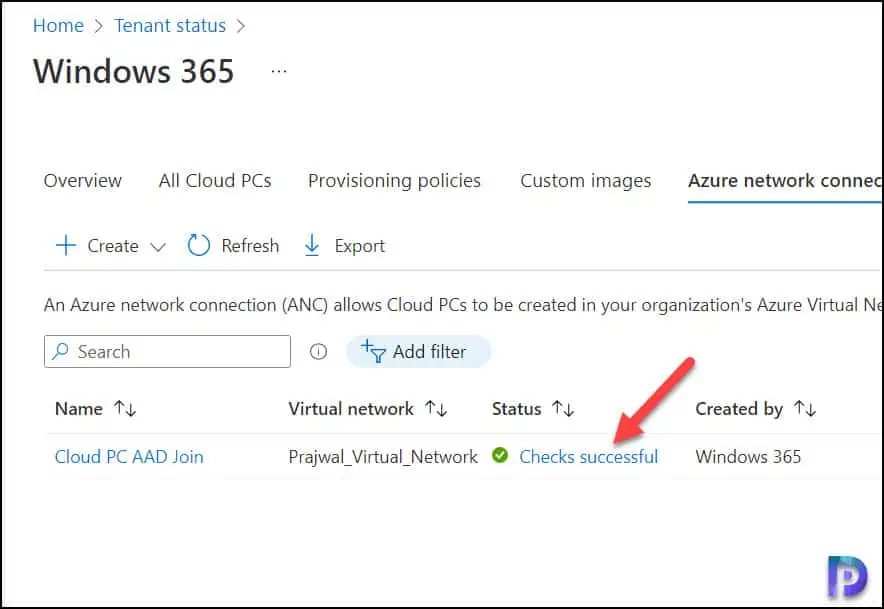Screen dimensions: 884x609
Task: Click the Virtual network column header
Action: 351,408
